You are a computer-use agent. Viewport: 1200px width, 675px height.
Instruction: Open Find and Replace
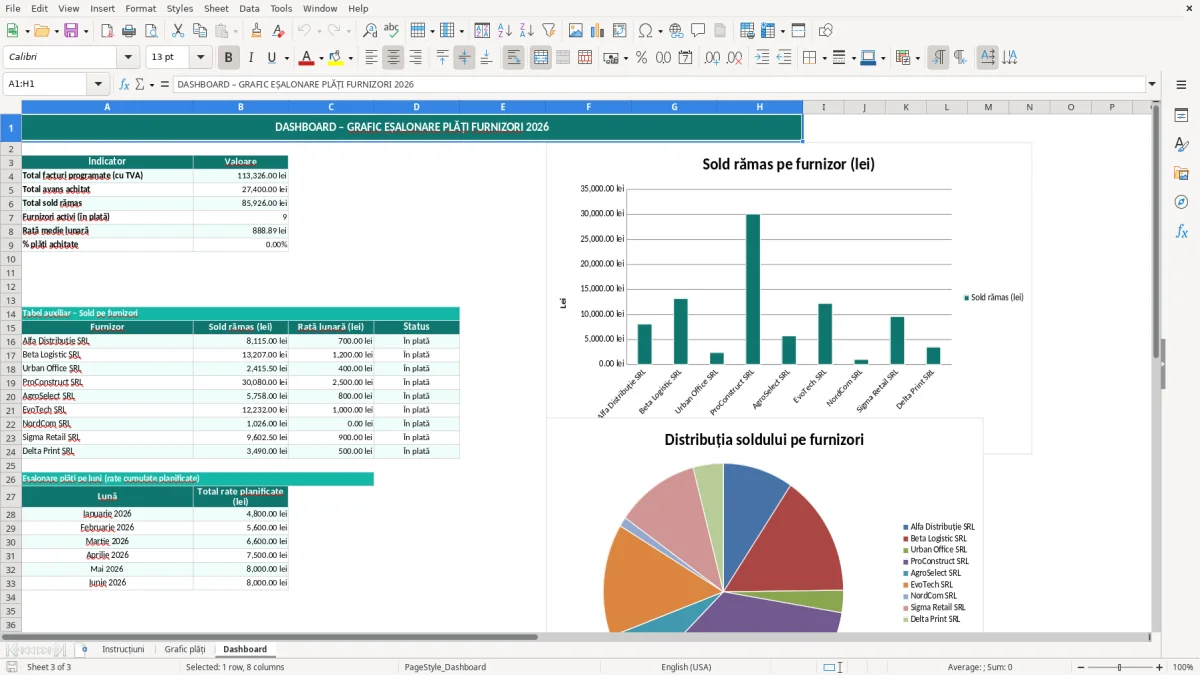click(x=369, y=31)
